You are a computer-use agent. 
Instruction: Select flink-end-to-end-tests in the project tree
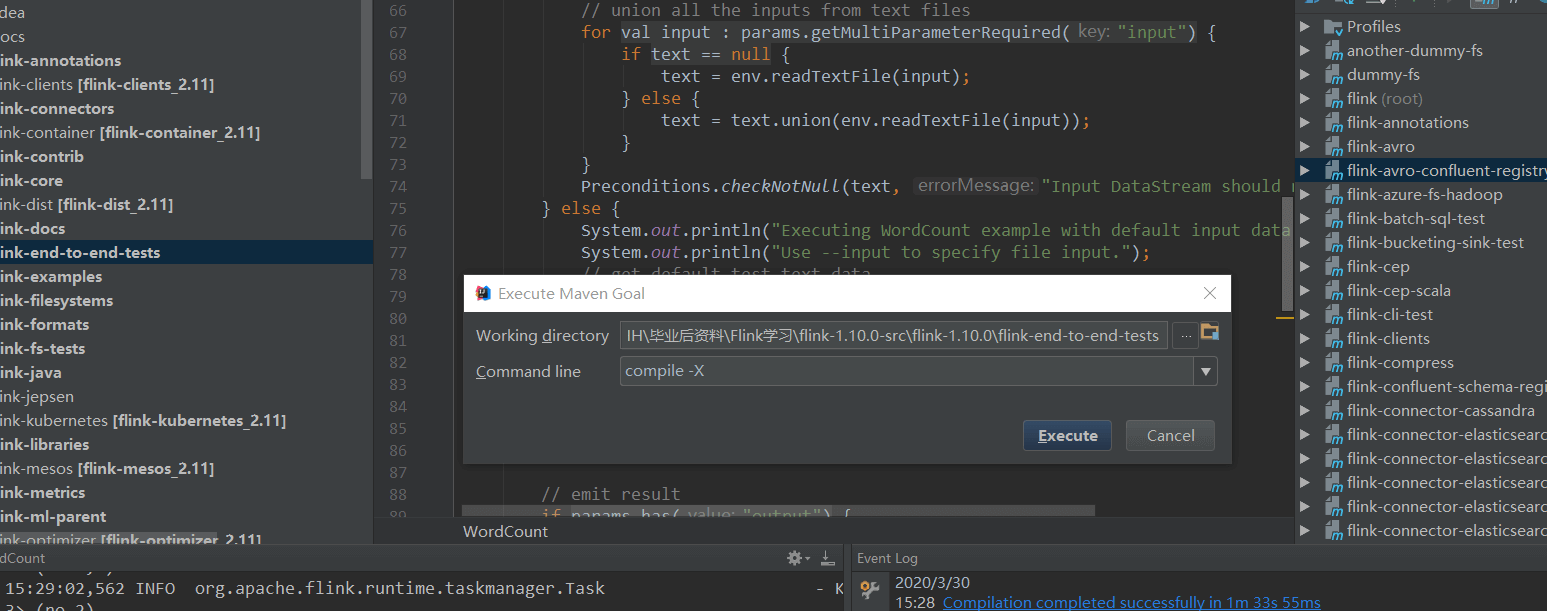point(80,253)
